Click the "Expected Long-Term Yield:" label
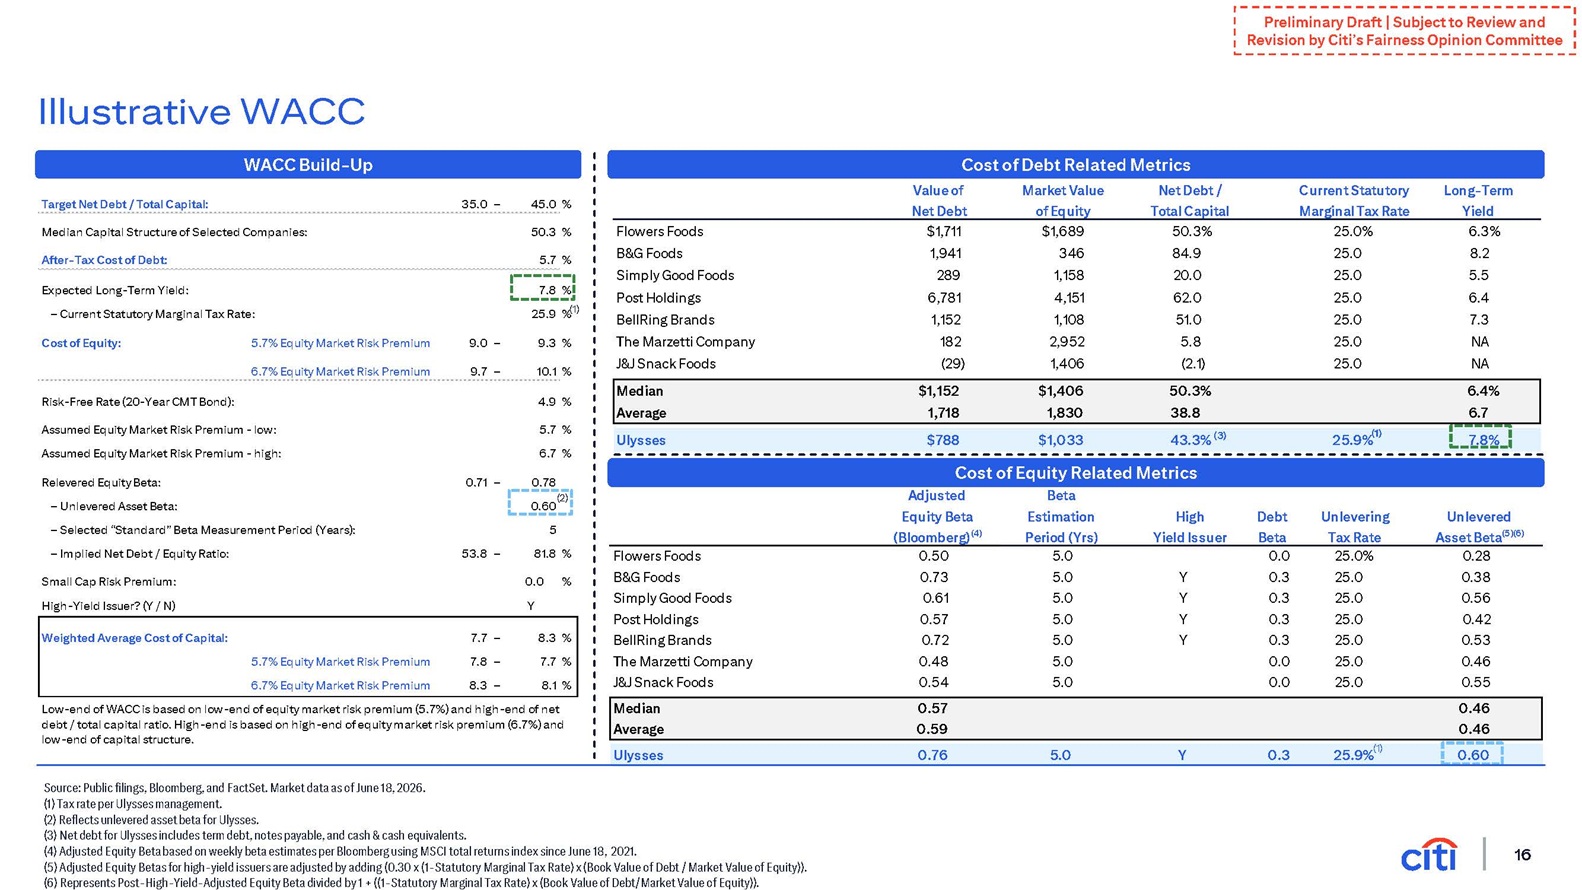1582x890 pixels. click(115, 291)
